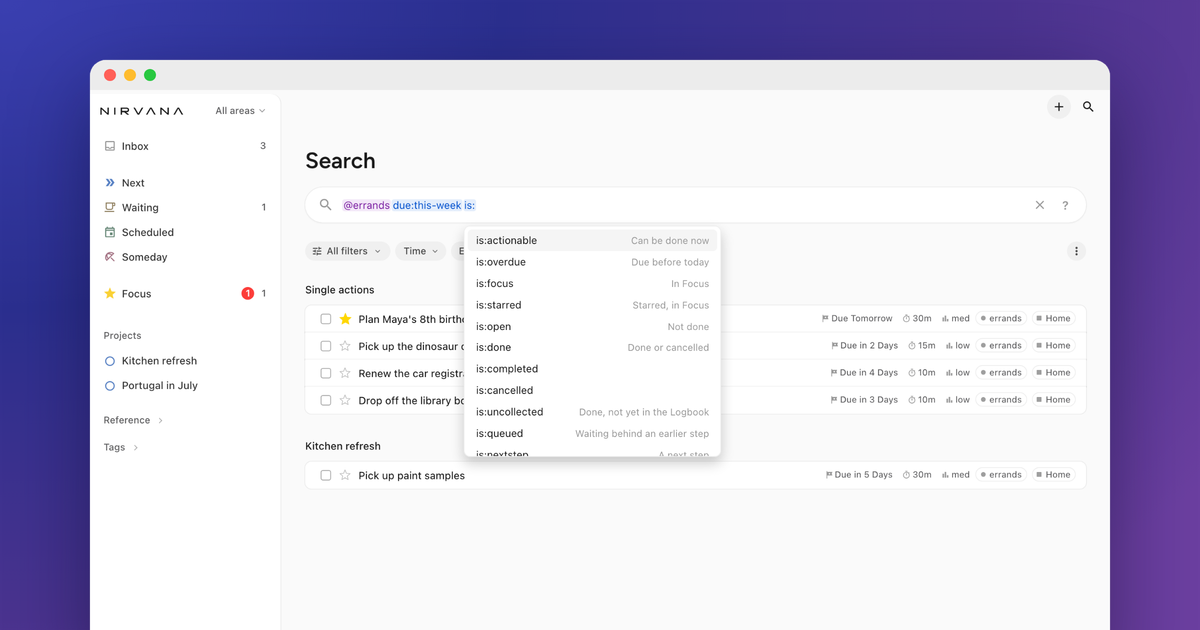
Task: Expand the Tags section
Action: 121,447
